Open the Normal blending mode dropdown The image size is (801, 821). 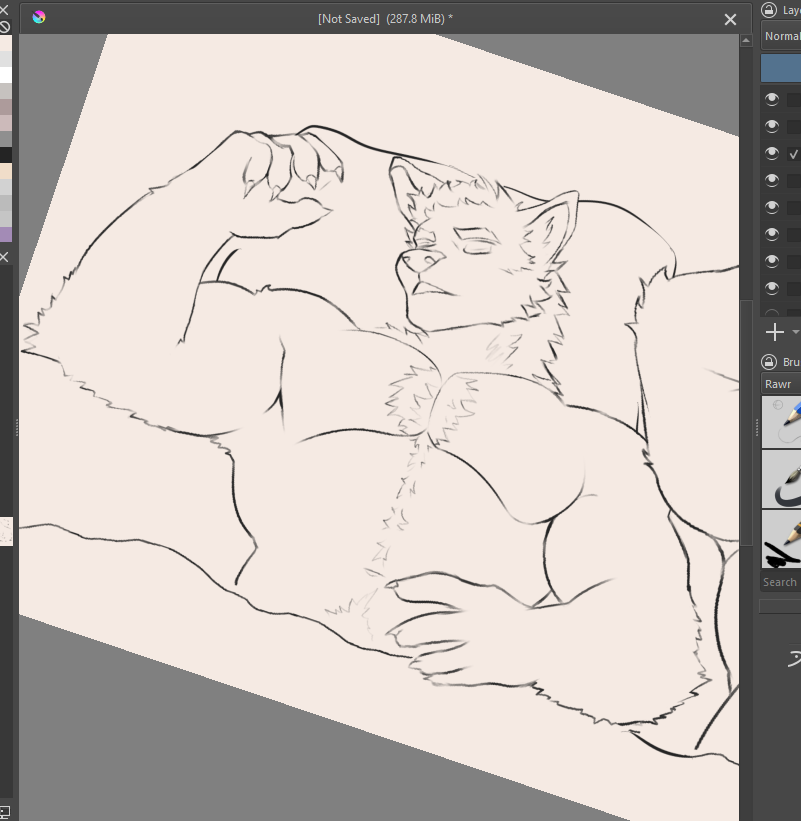pyautogui.click(x=781, y=36)
